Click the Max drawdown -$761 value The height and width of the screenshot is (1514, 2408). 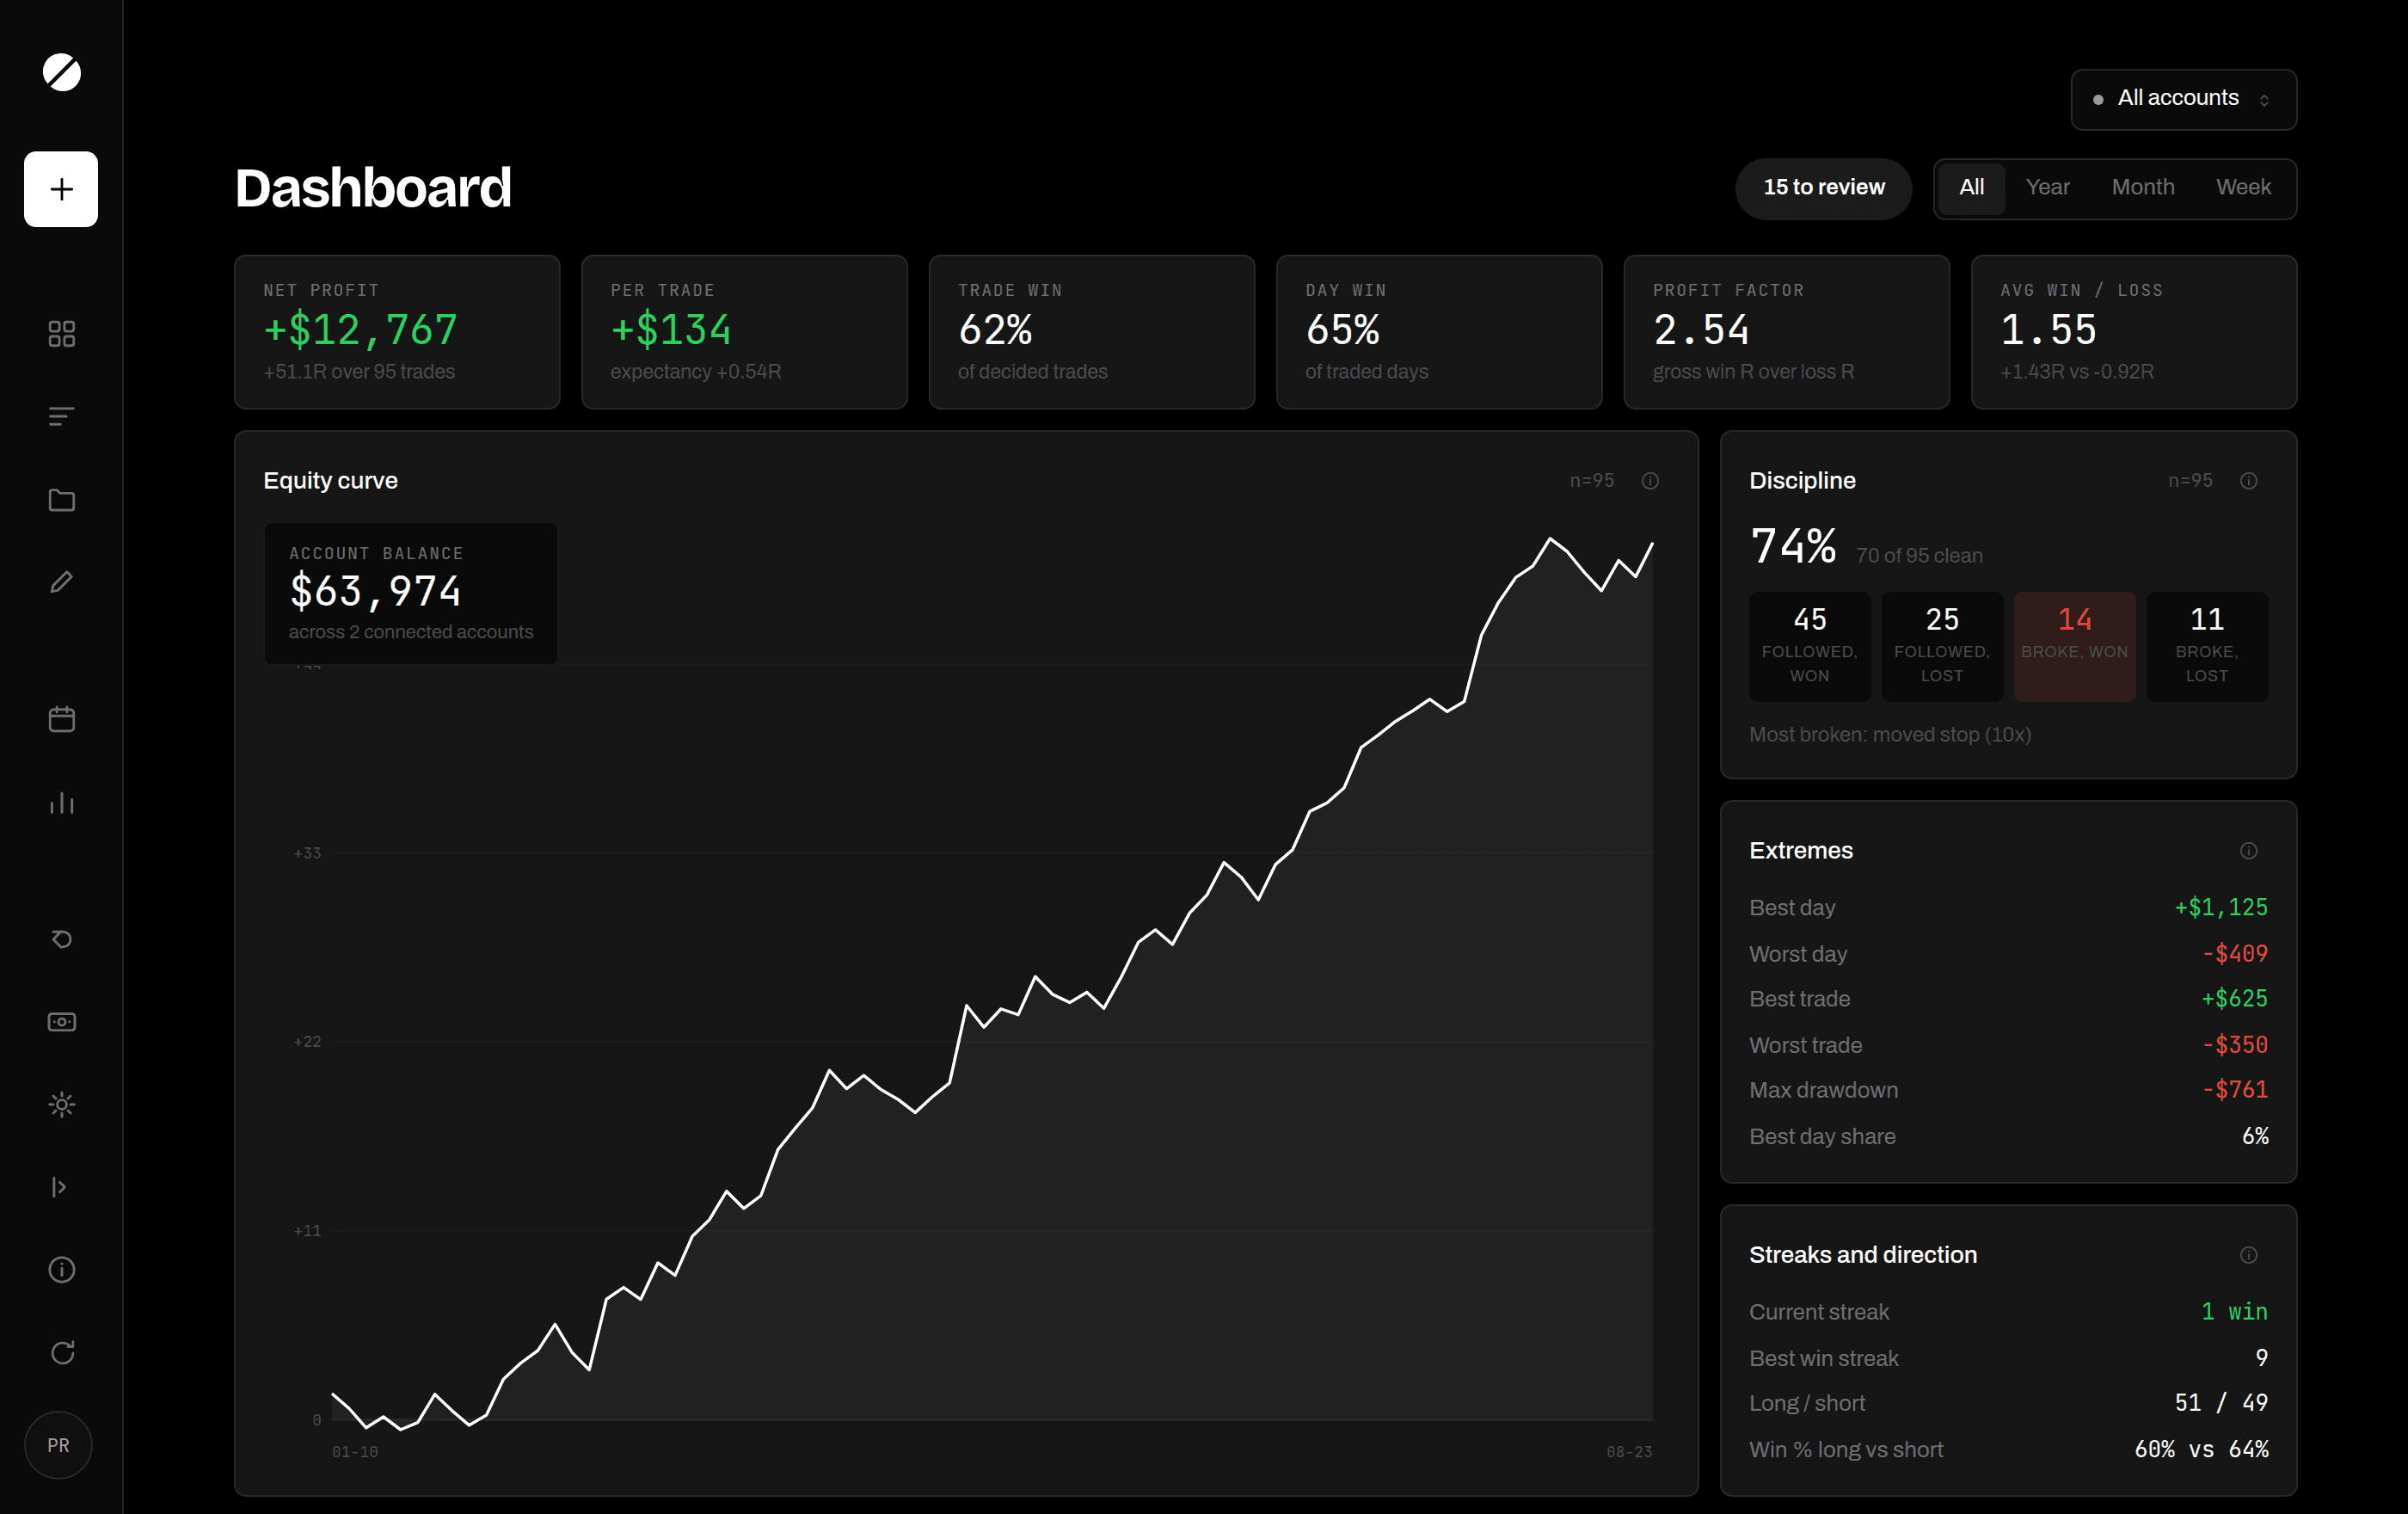2234,1090
